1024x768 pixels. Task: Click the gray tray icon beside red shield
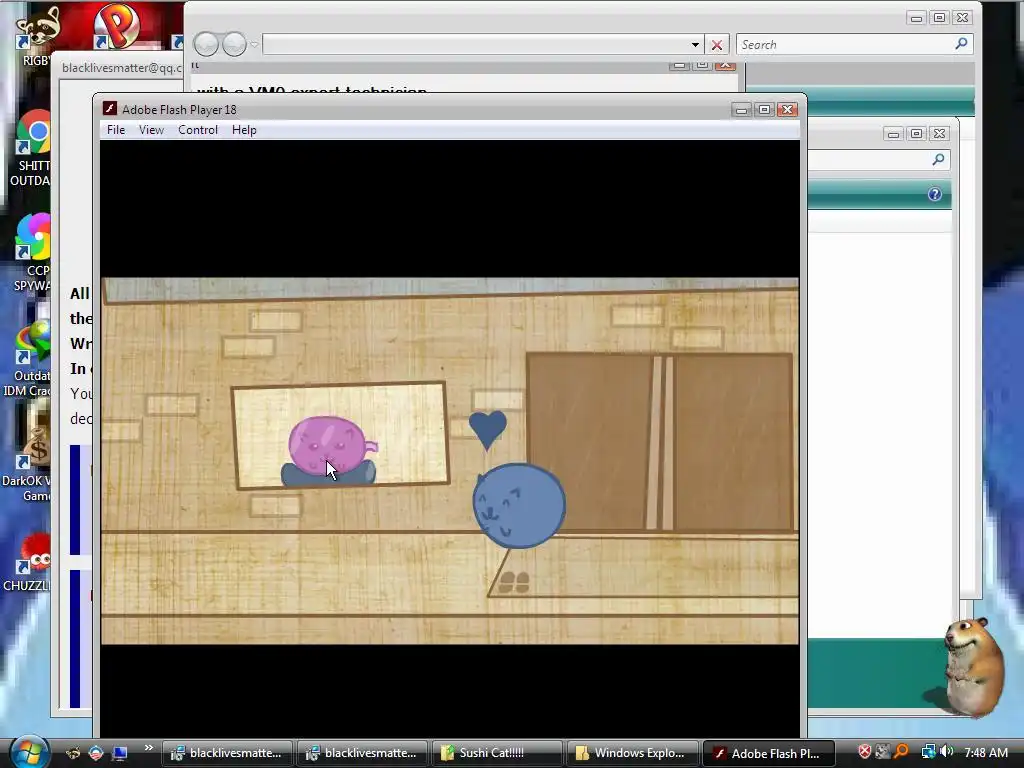(x=883, y=752)
